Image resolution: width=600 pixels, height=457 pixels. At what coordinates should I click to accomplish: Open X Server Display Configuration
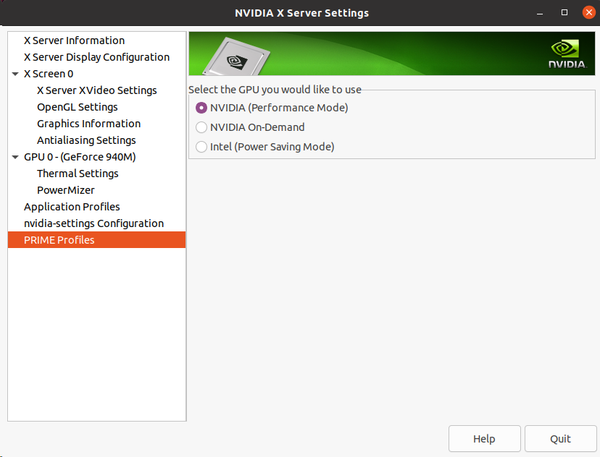[96, 57]
